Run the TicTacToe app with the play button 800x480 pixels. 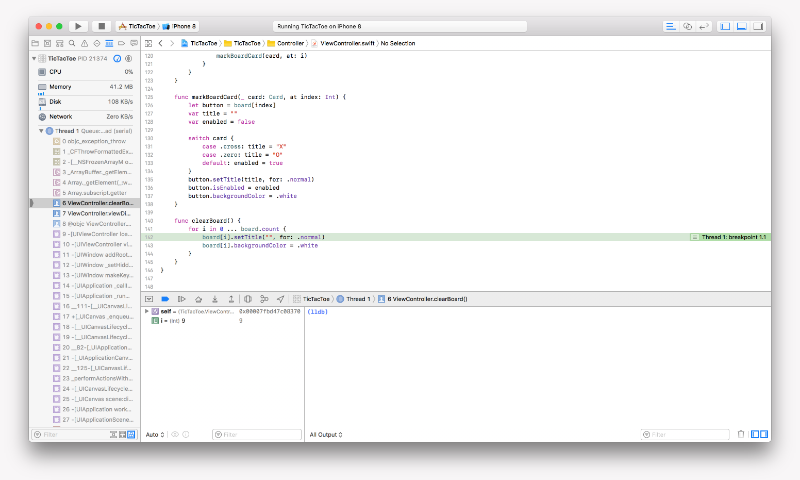tap(78, 26)
